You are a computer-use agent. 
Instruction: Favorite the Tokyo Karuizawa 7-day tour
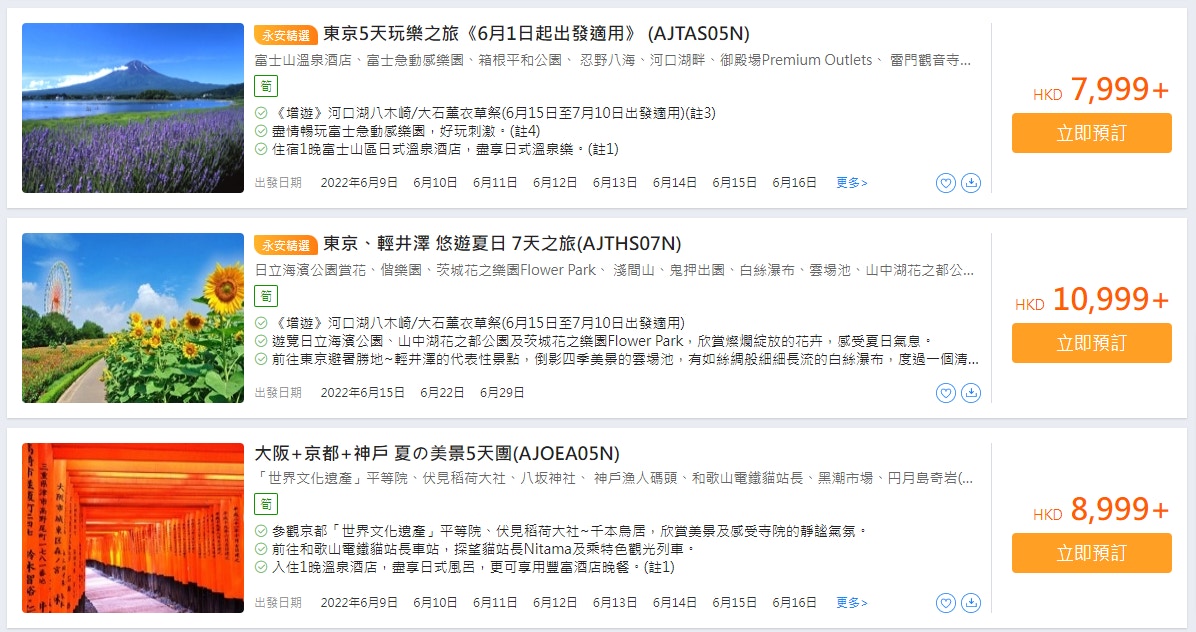946,393
